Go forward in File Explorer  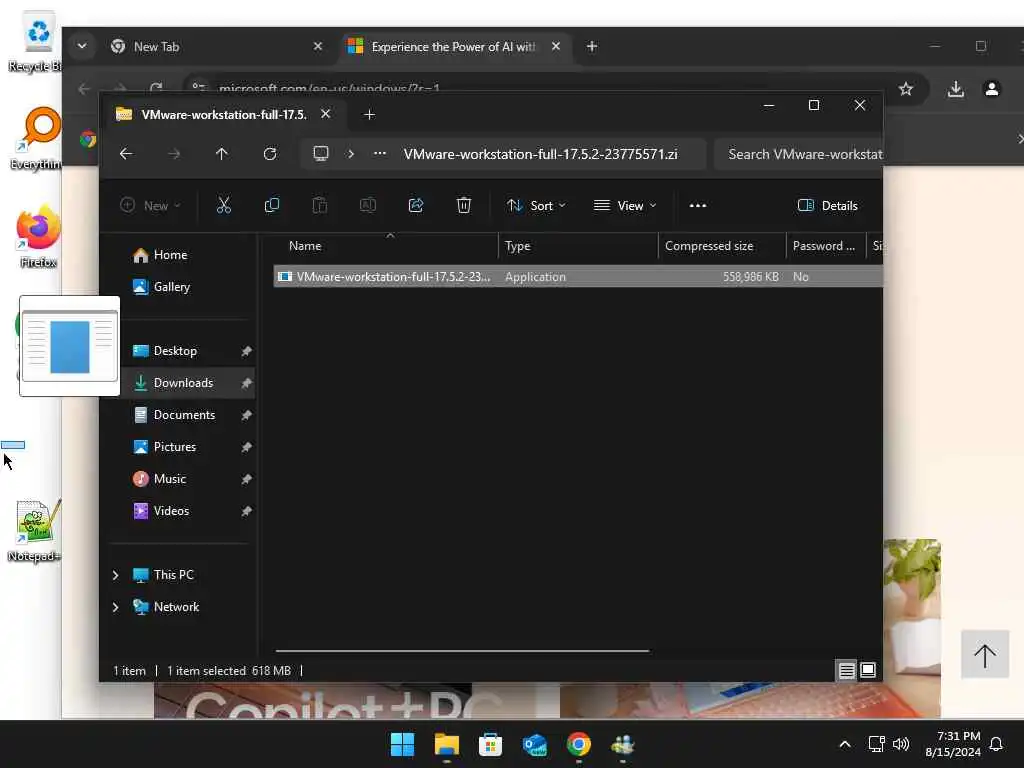(174, 153)
